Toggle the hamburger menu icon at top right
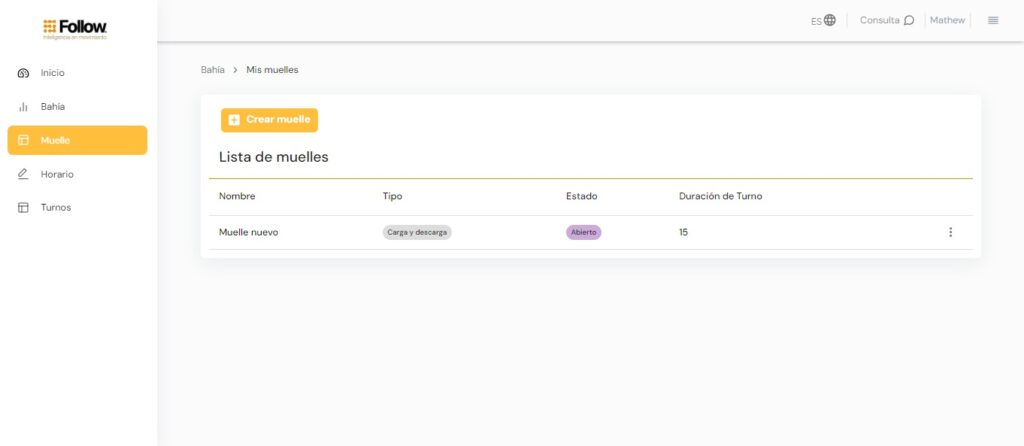The image size is (1024, 446). click(993, 20)
